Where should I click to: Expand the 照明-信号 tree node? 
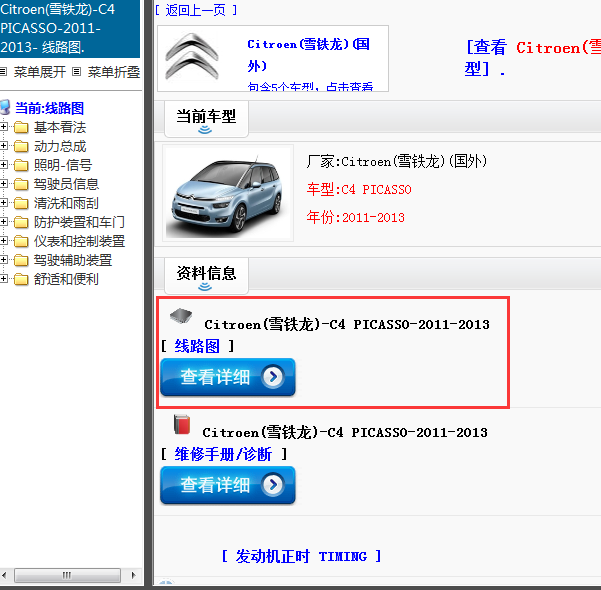(x=3, y=164)
